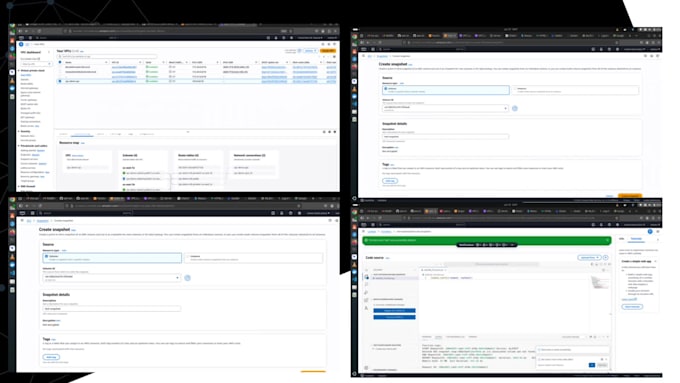Open the Test flask icon in Lambda editor sidebar

pos(366,308)
